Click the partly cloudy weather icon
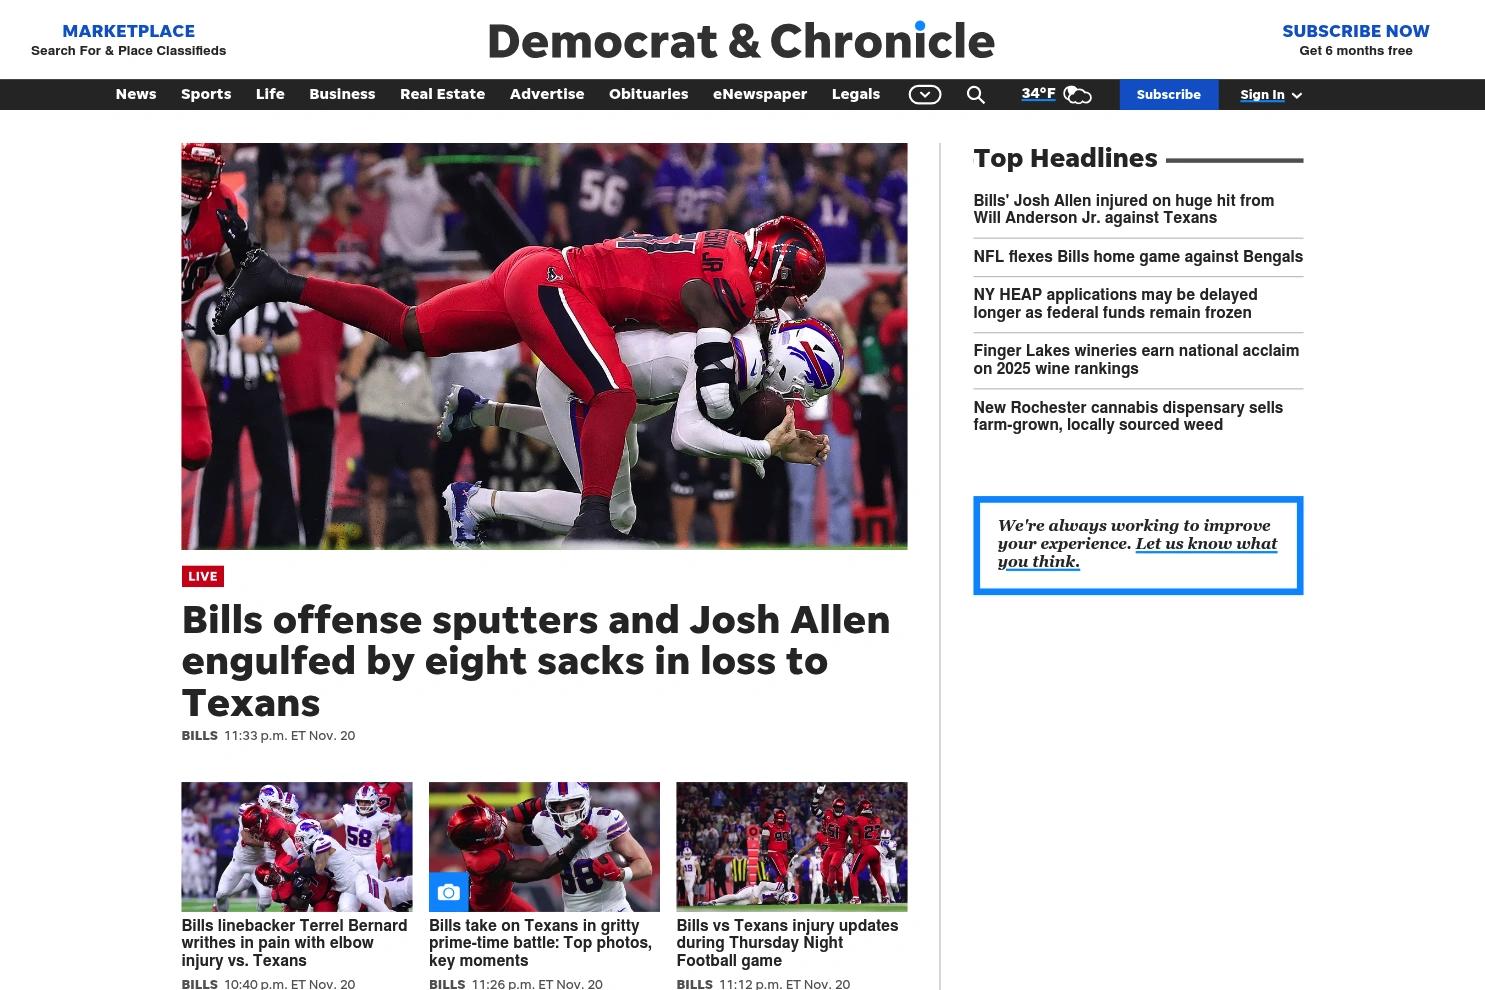 (x=1077, y=95)
